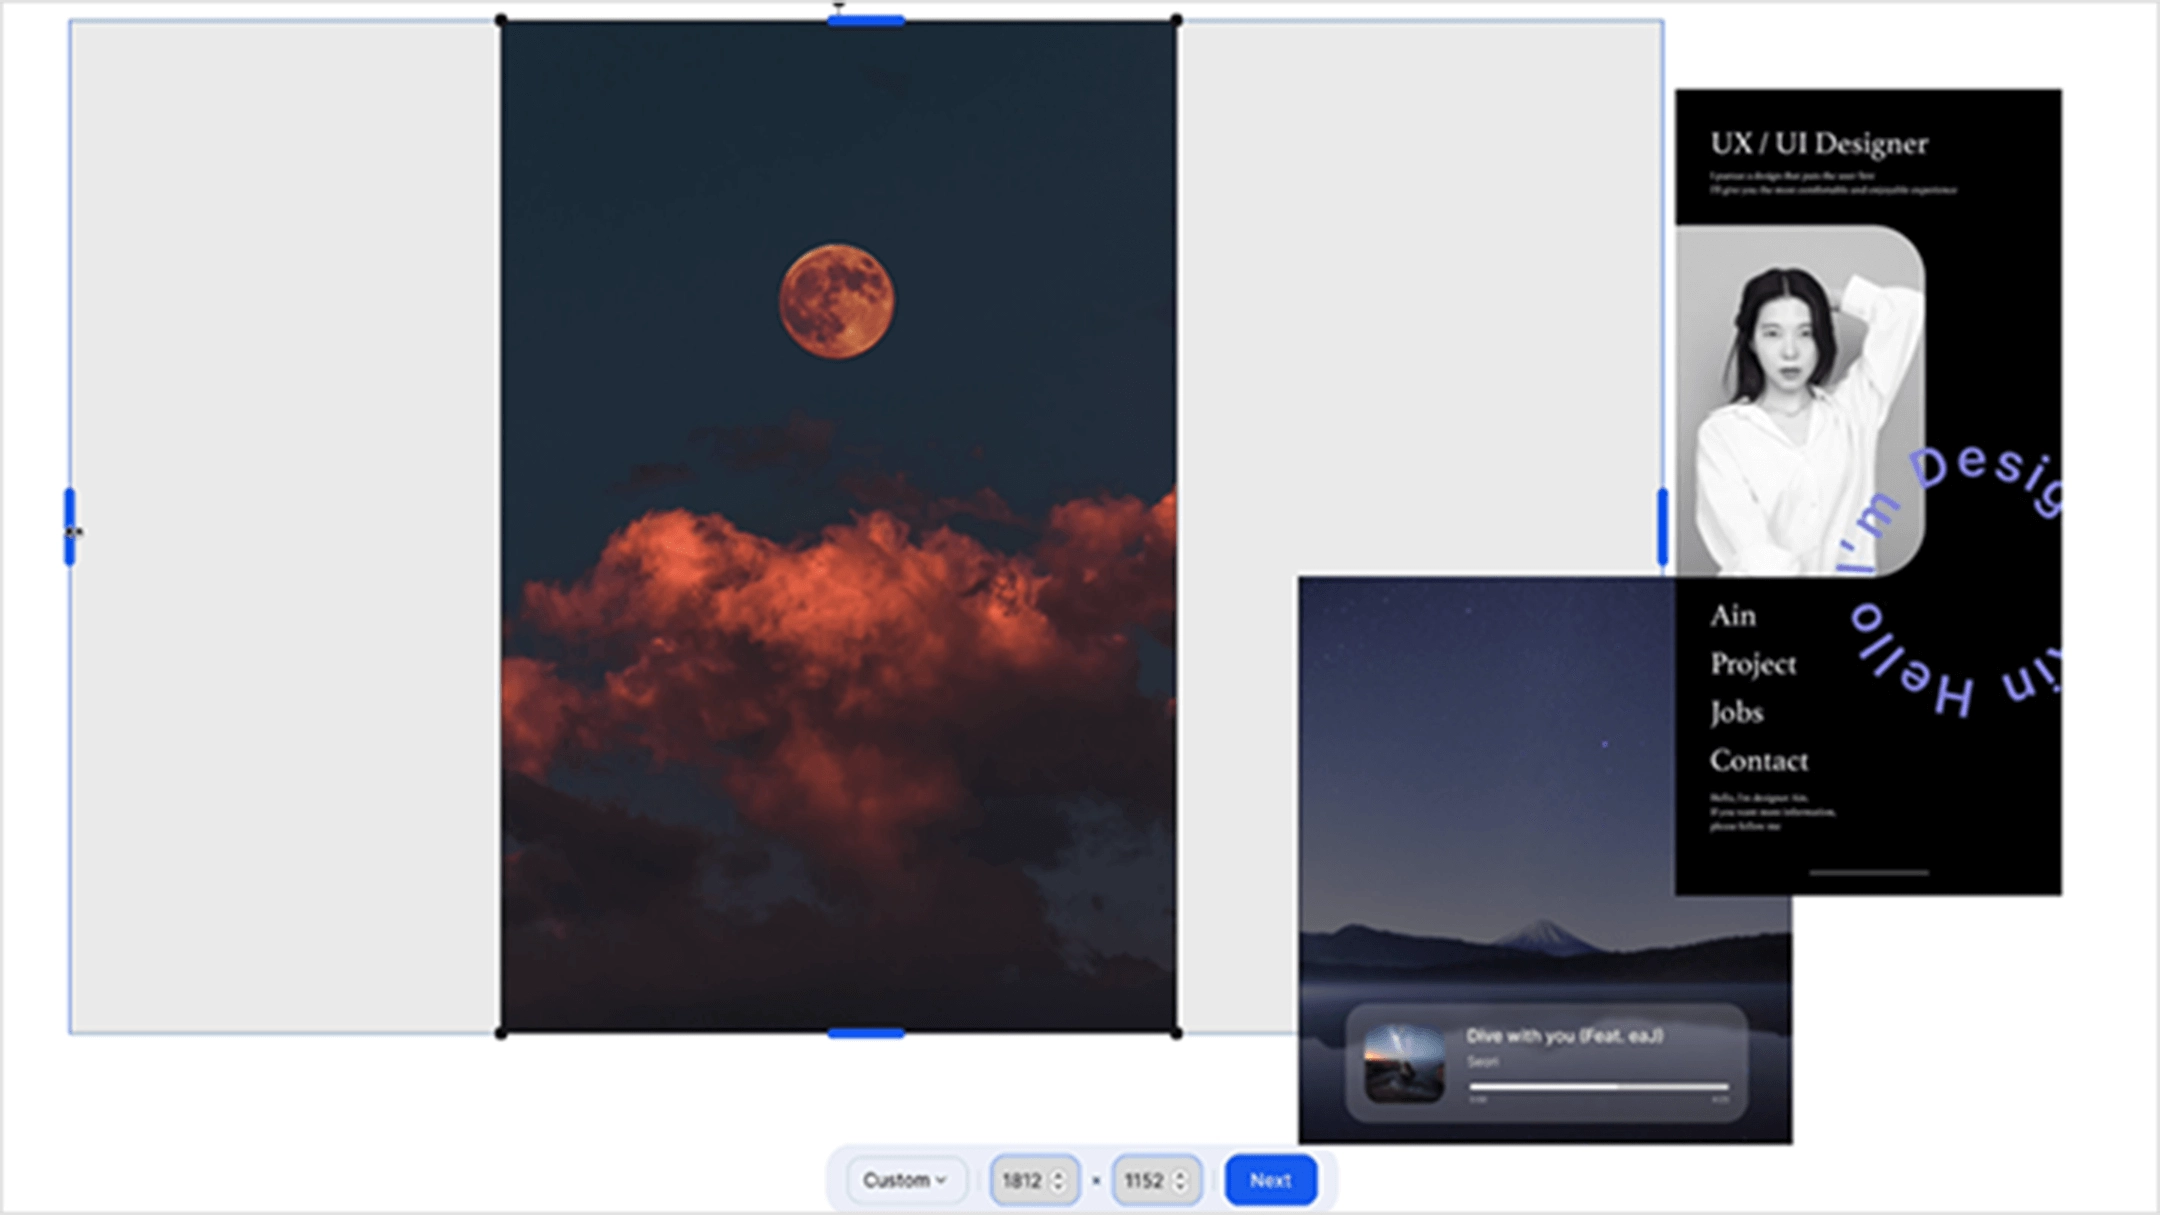Open the Custom size preset dropdown
The image size is (2160, 1215).
click(x=905, y=1180)
